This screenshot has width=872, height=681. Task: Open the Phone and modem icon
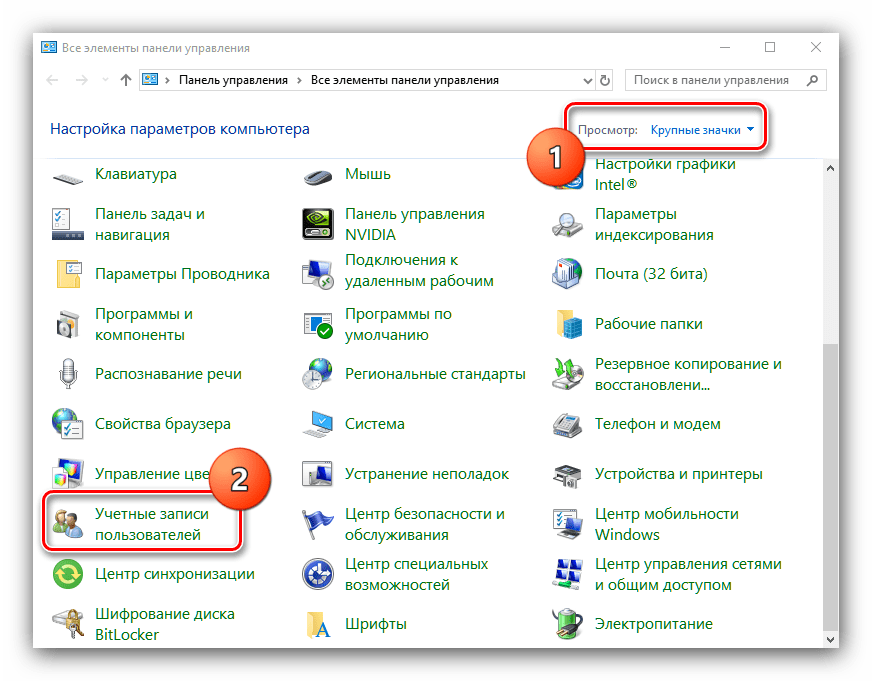point(568,424)
